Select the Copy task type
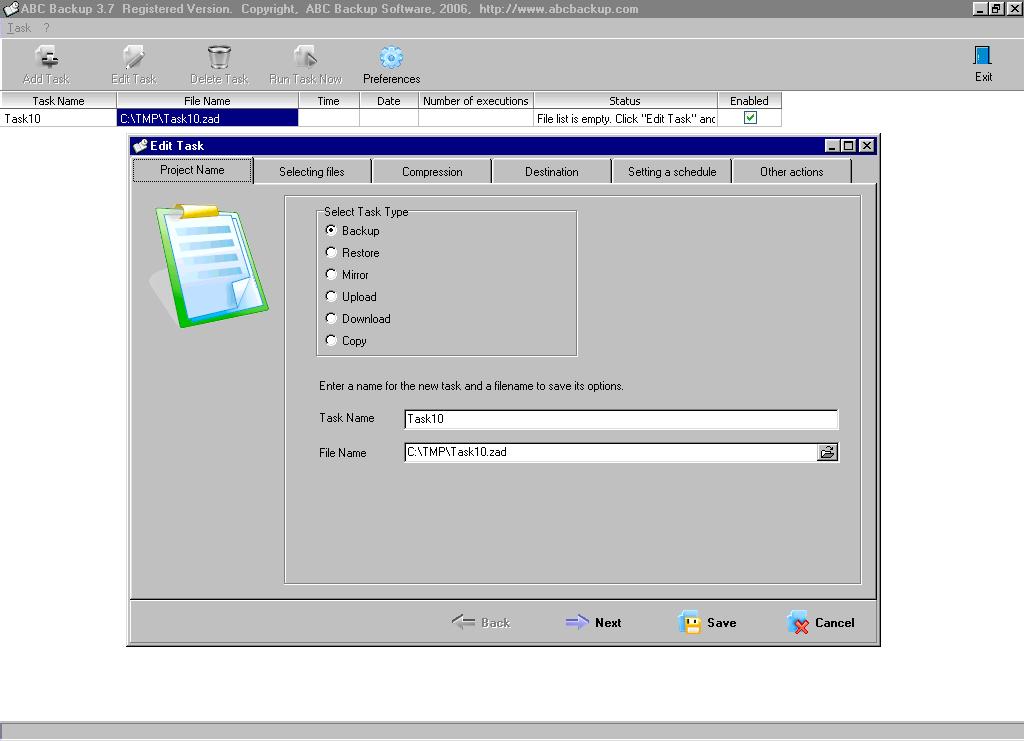The width and height of the screenshot is (1024, 741). [331, 340]
